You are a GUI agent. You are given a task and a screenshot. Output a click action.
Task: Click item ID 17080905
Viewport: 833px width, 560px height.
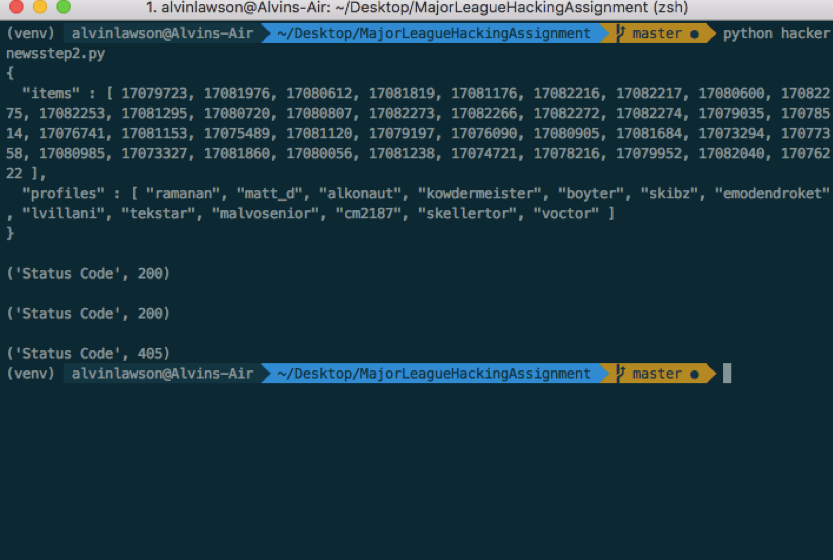click(566, 133)
